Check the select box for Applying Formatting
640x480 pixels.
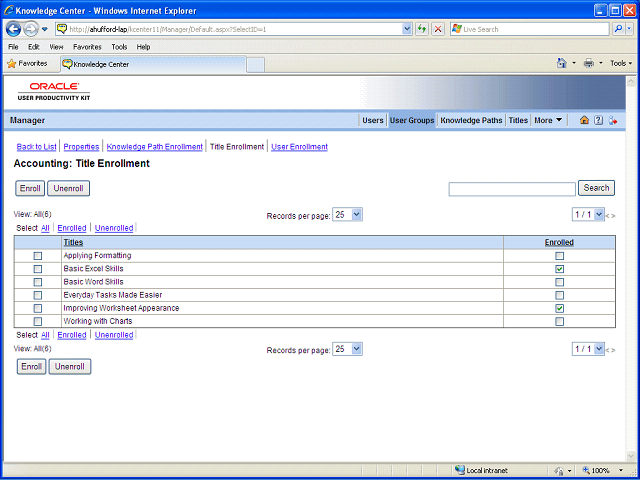(x=38, y=256)
